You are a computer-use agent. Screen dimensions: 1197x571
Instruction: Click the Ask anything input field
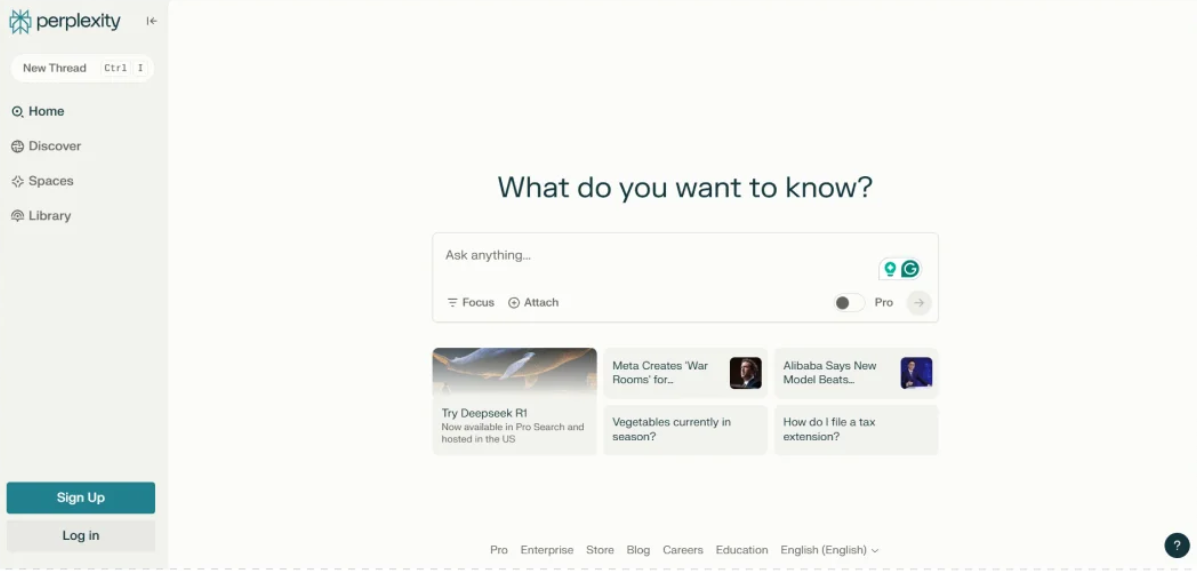[x=650, y=256]
